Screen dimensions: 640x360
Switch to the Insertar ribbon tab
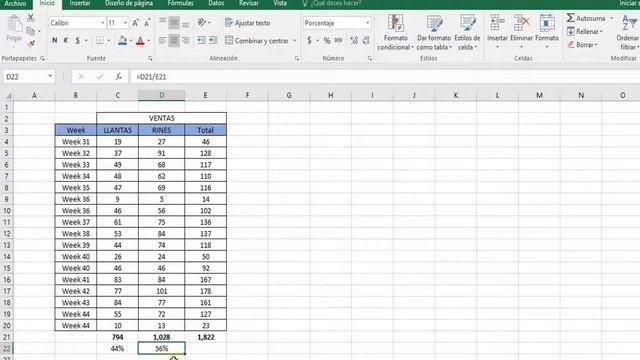[80, 4]
